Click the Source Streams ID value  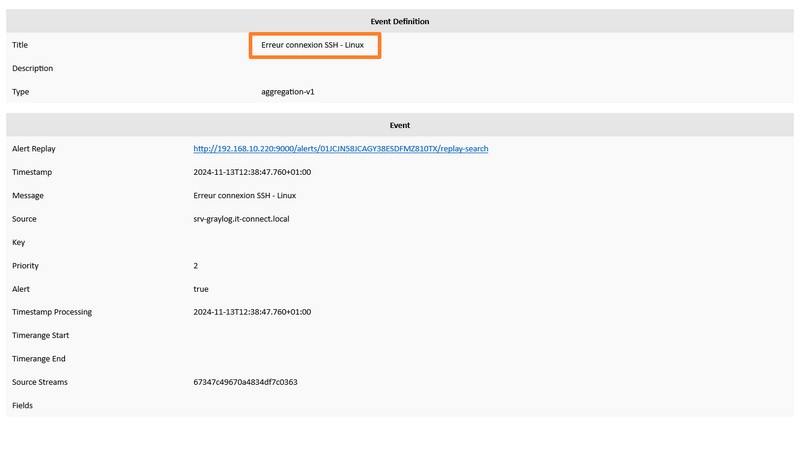[245, 382]
